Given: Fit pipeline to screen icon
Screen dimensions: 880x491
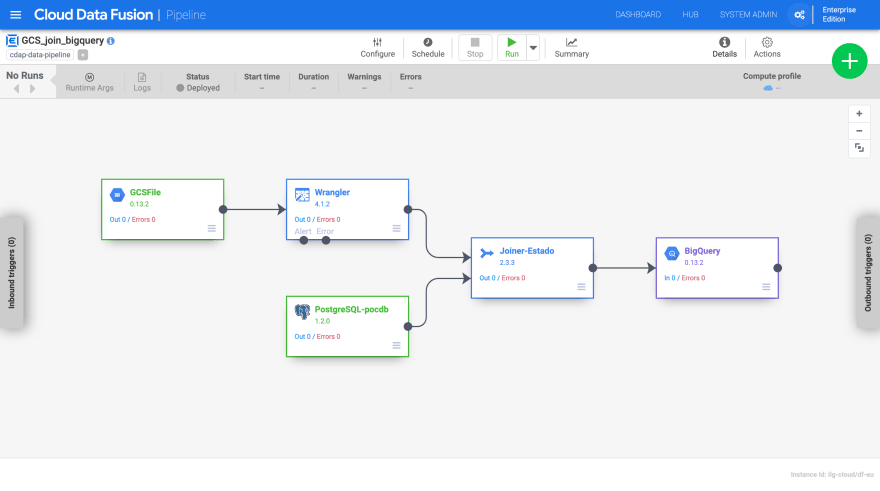Looking at the screenshot, I should coord(859,148).
